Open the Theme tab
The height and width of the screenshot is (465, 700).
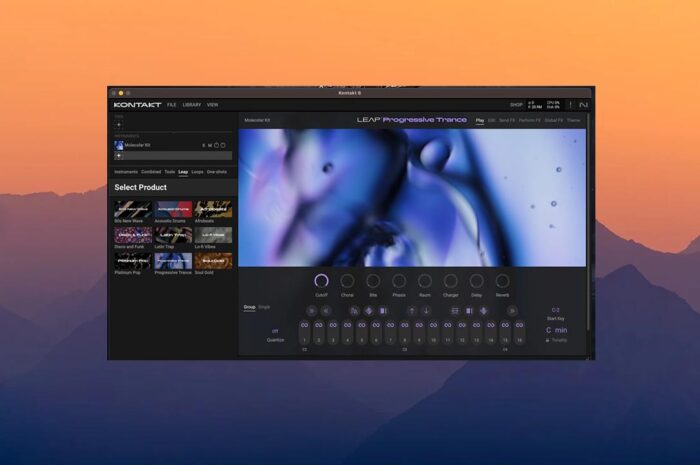[x=573, y=120]
